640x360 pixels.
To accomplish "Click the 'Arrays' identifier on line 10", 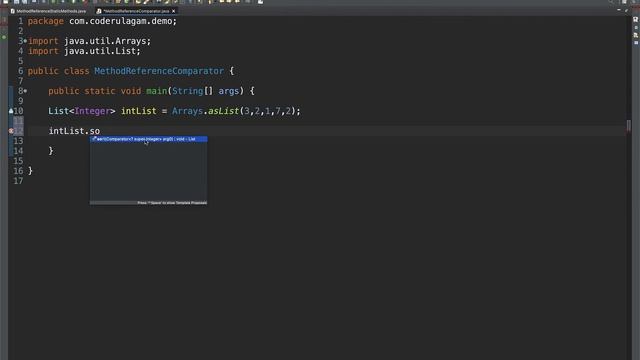I will click(x=187, y=111).
